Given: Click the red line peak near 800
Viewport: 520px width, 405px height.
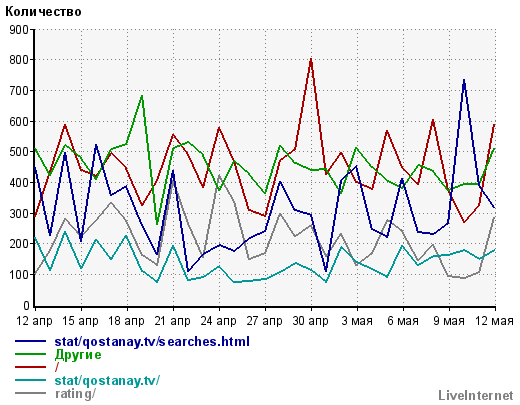Looking at the screenshot, I should (311, 59).
